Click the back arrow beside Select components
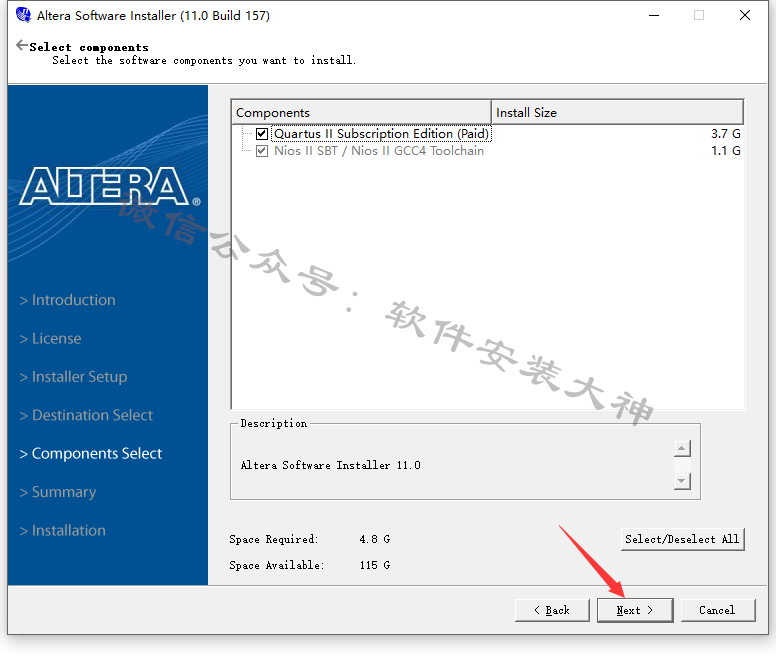The height and width of the screenshot is (666, 776). 22,46
